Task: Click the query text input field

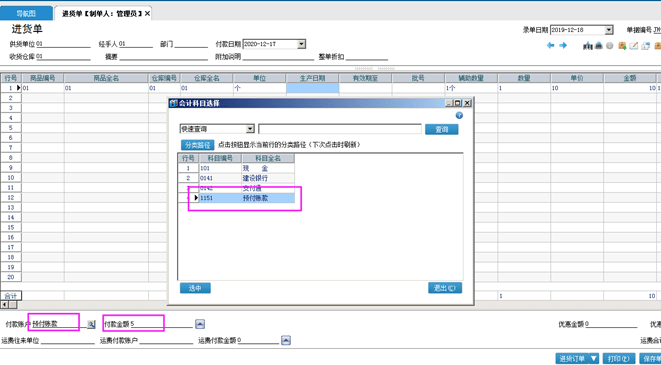Action: click(340, 129)
